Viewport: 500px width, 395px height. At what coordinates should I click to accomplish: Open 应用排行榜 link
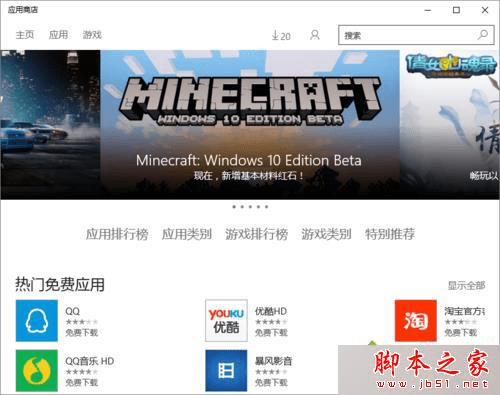coord(117,234)
